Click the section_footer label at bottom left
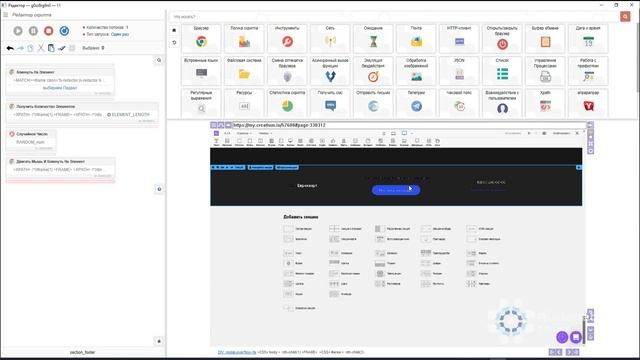Viewport: 640px width, 360px height. (82, 352)
